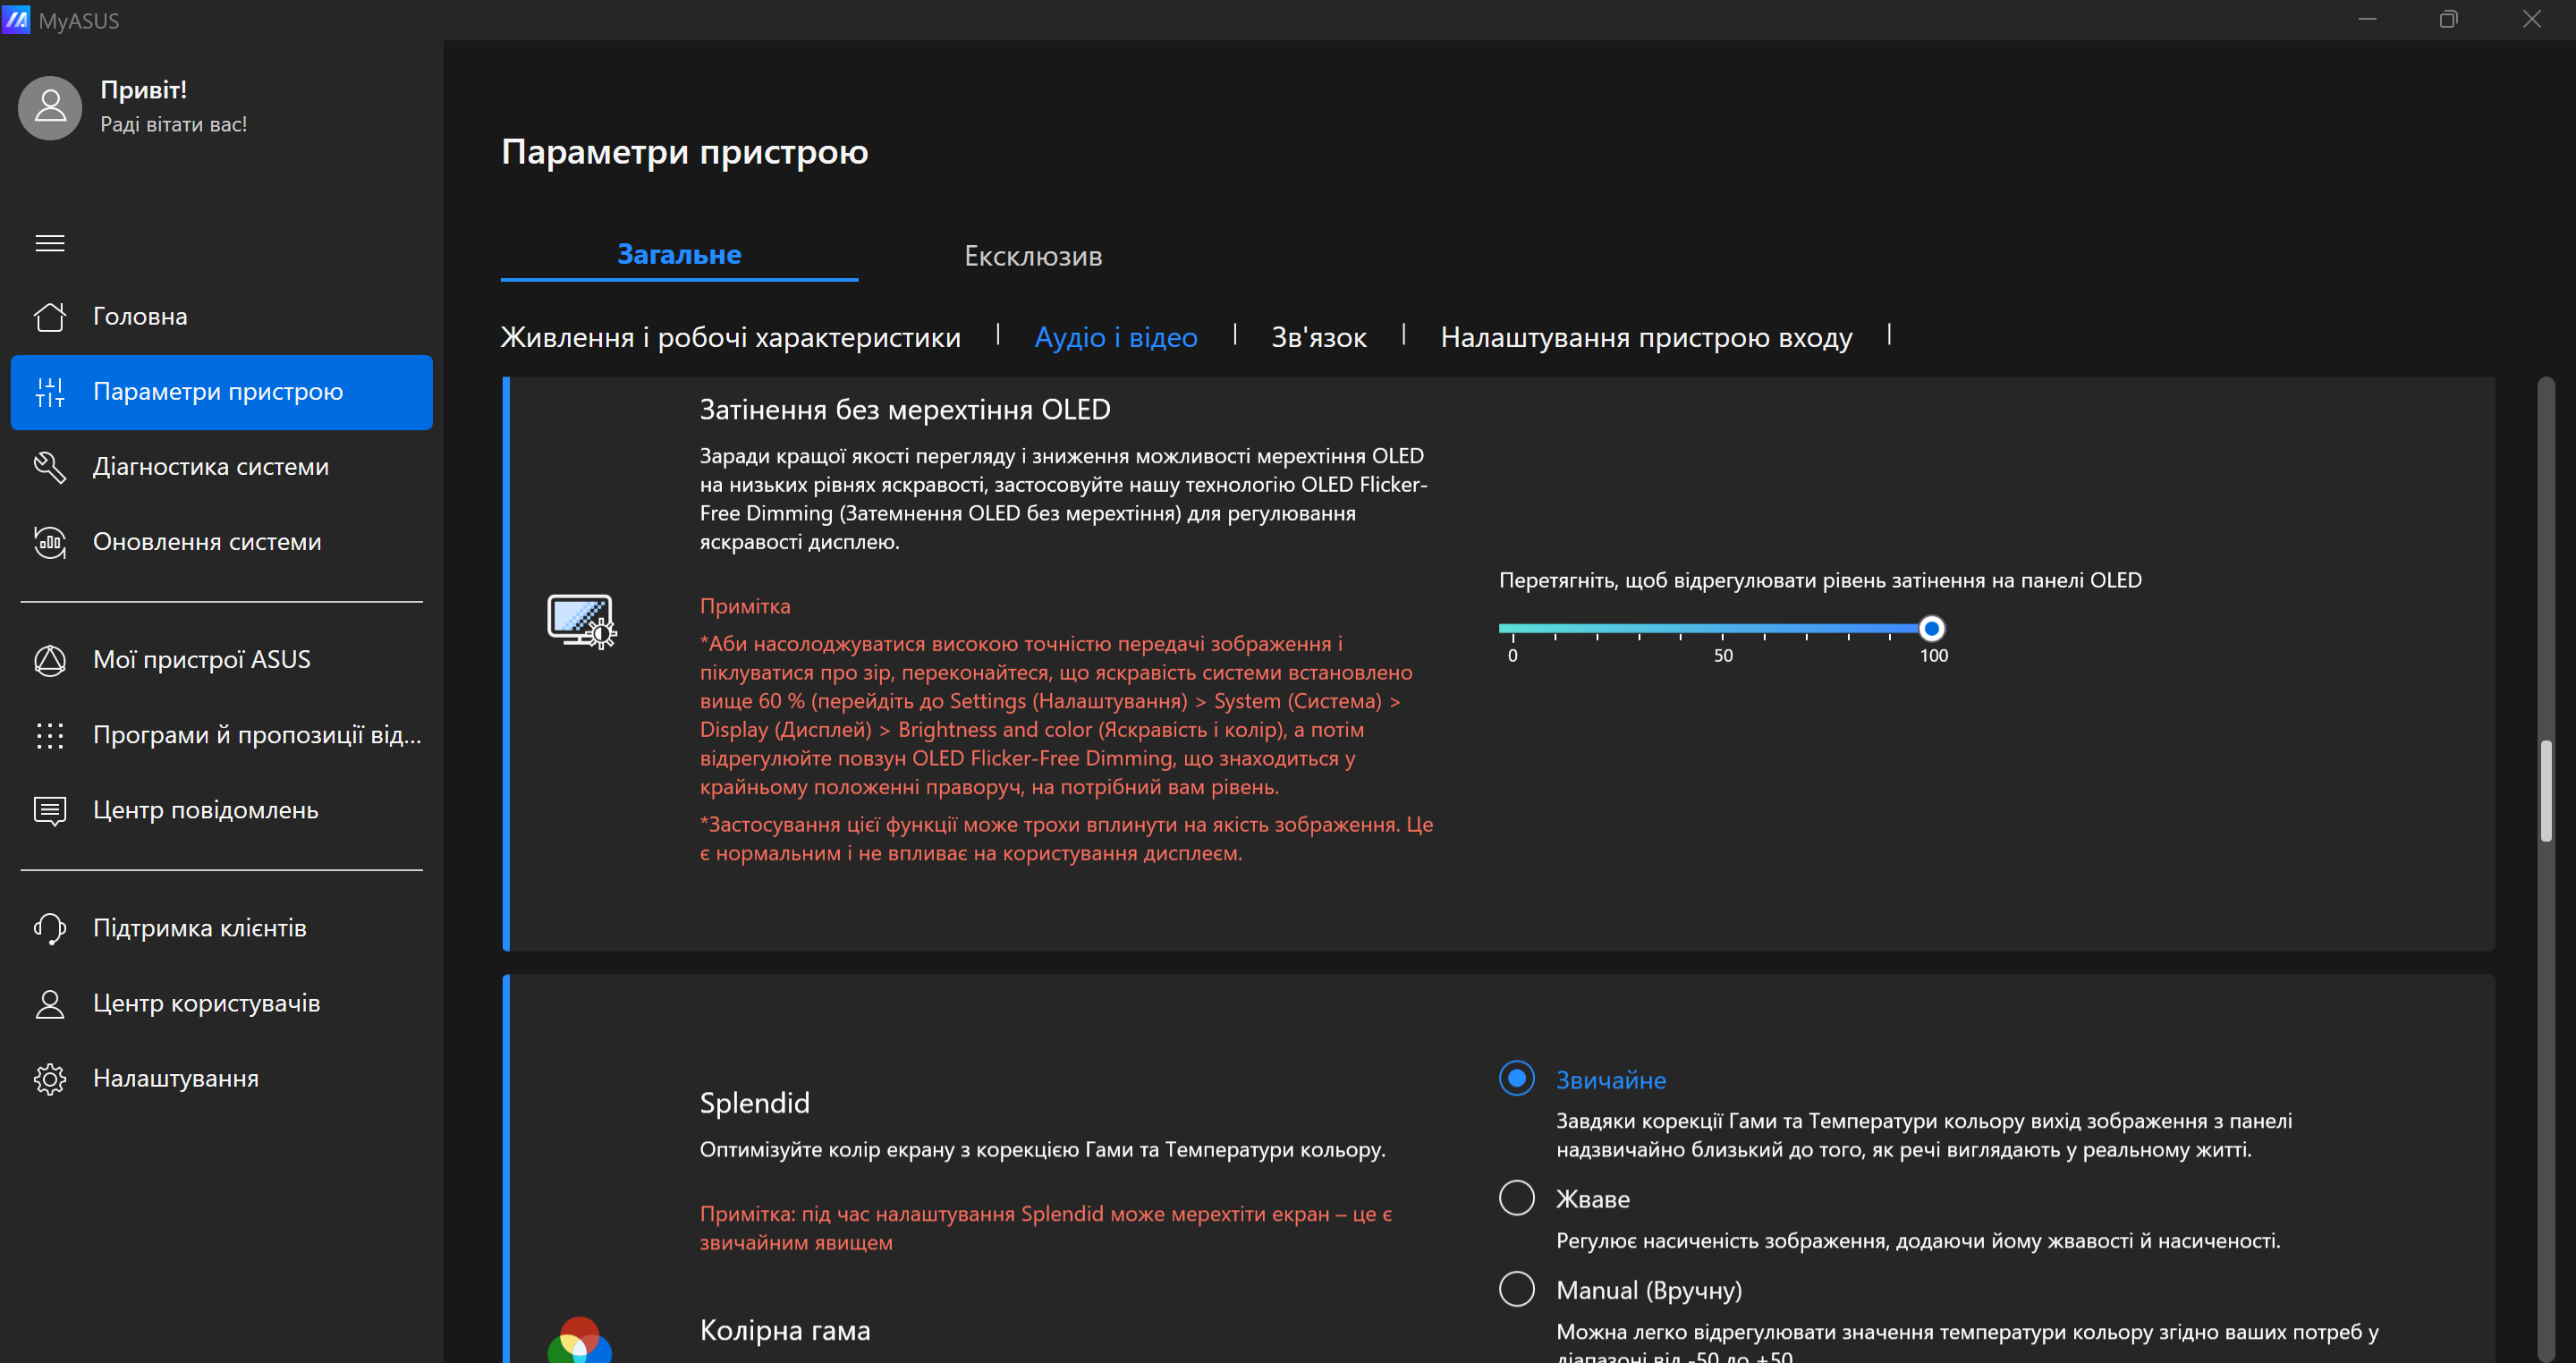Click the Мої пристрої ASUS icon

click(50, 660)
